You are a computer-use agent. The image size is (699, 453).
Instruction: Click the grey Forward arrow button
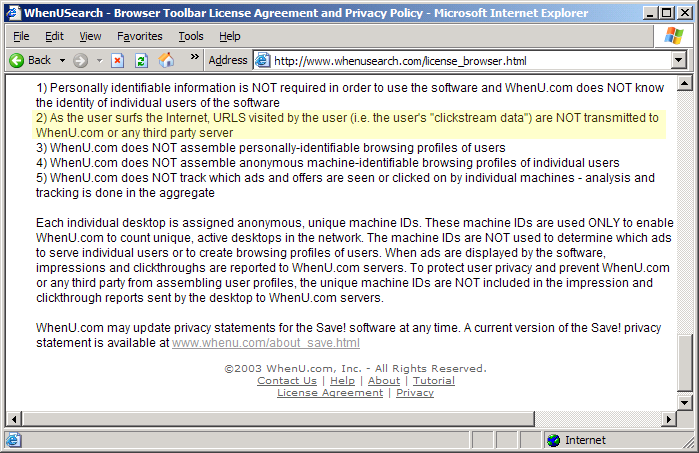click(x=81, y=60)
